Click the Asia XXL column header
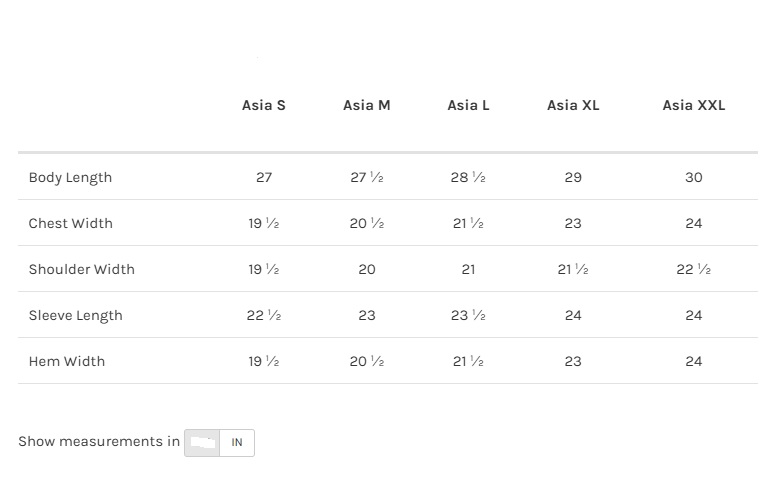 click(693, 105)
